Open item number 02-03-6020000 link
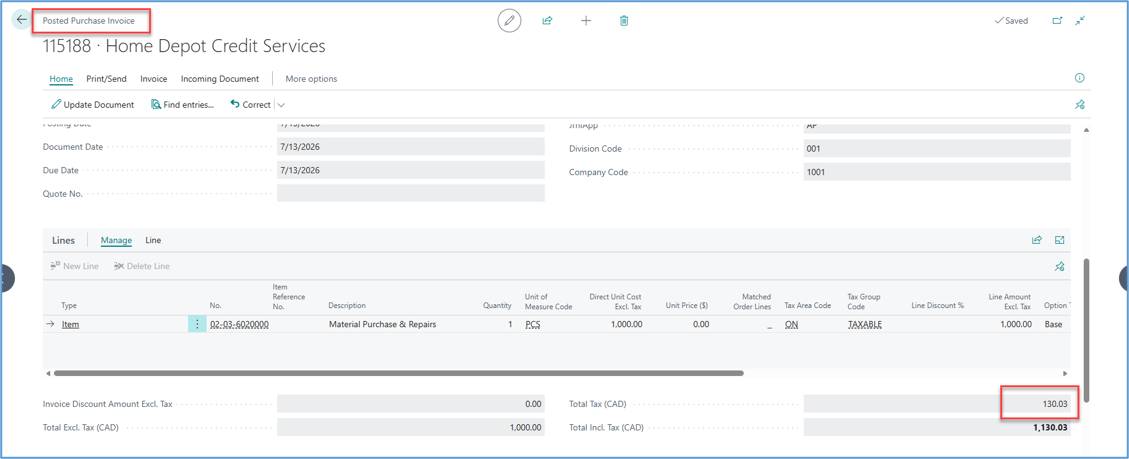The image size is (1129, 459). [x=239, y=324]
